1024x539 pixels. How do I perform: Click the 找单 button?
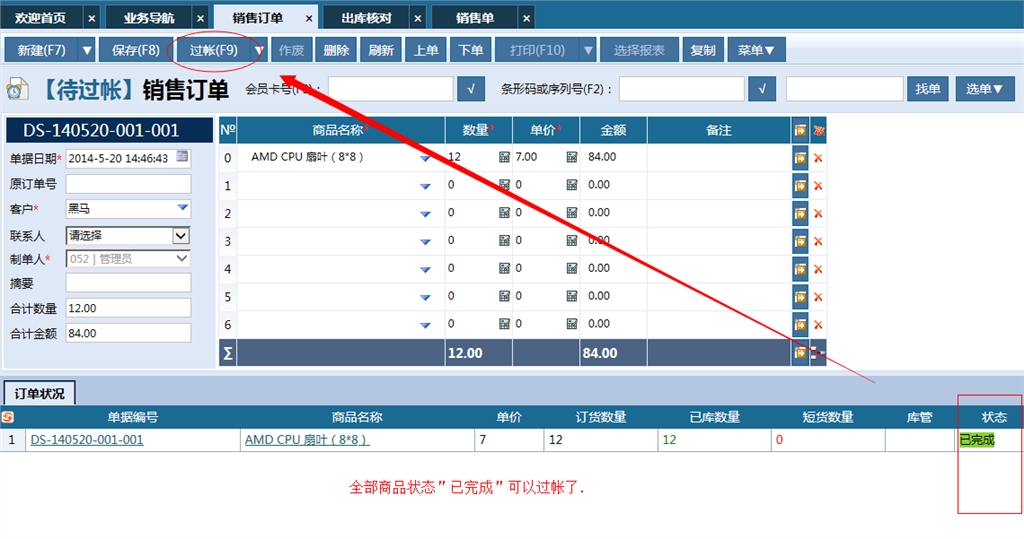pos(927,89)
